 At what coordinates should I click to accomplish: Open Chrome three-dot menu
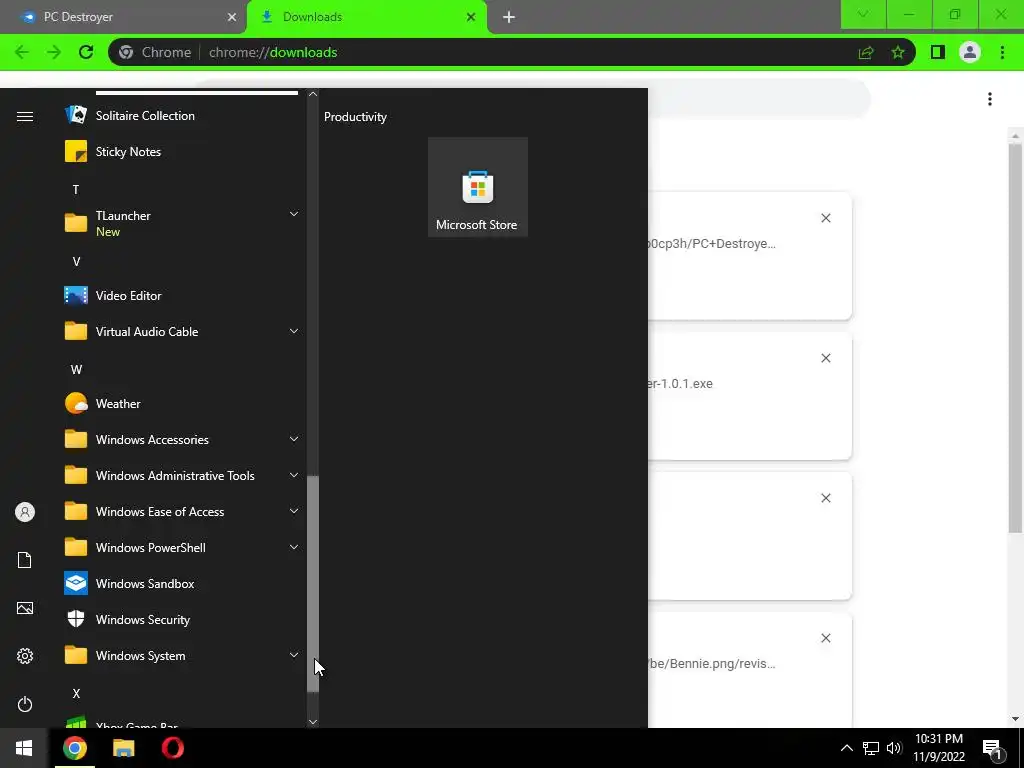pyautogui.click(x=1002, y=52)
